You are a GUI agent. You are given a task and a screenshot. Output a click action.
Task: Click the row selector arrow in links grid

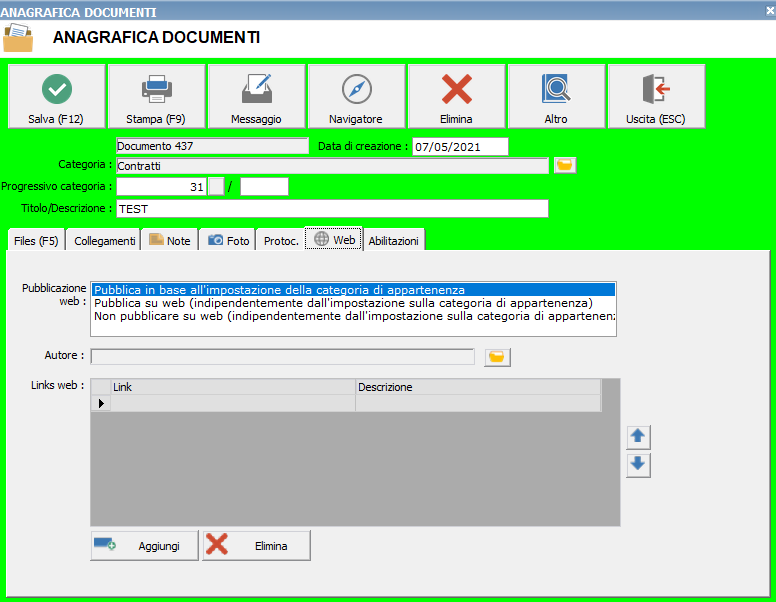tap(101, 403)
